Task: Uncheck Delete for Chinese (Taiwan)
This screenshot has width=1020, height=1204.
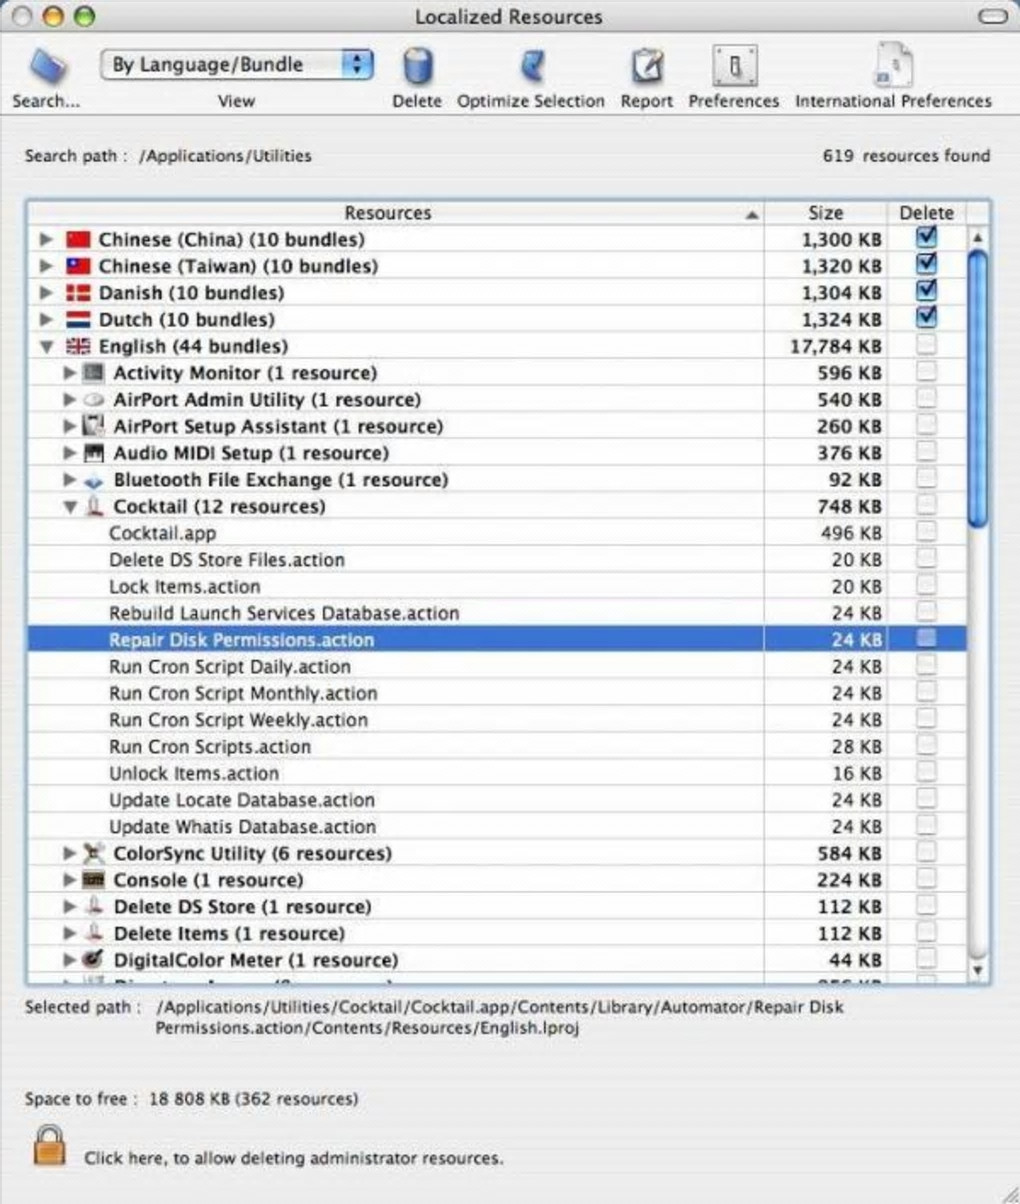Action: click(x=927, y=265)
